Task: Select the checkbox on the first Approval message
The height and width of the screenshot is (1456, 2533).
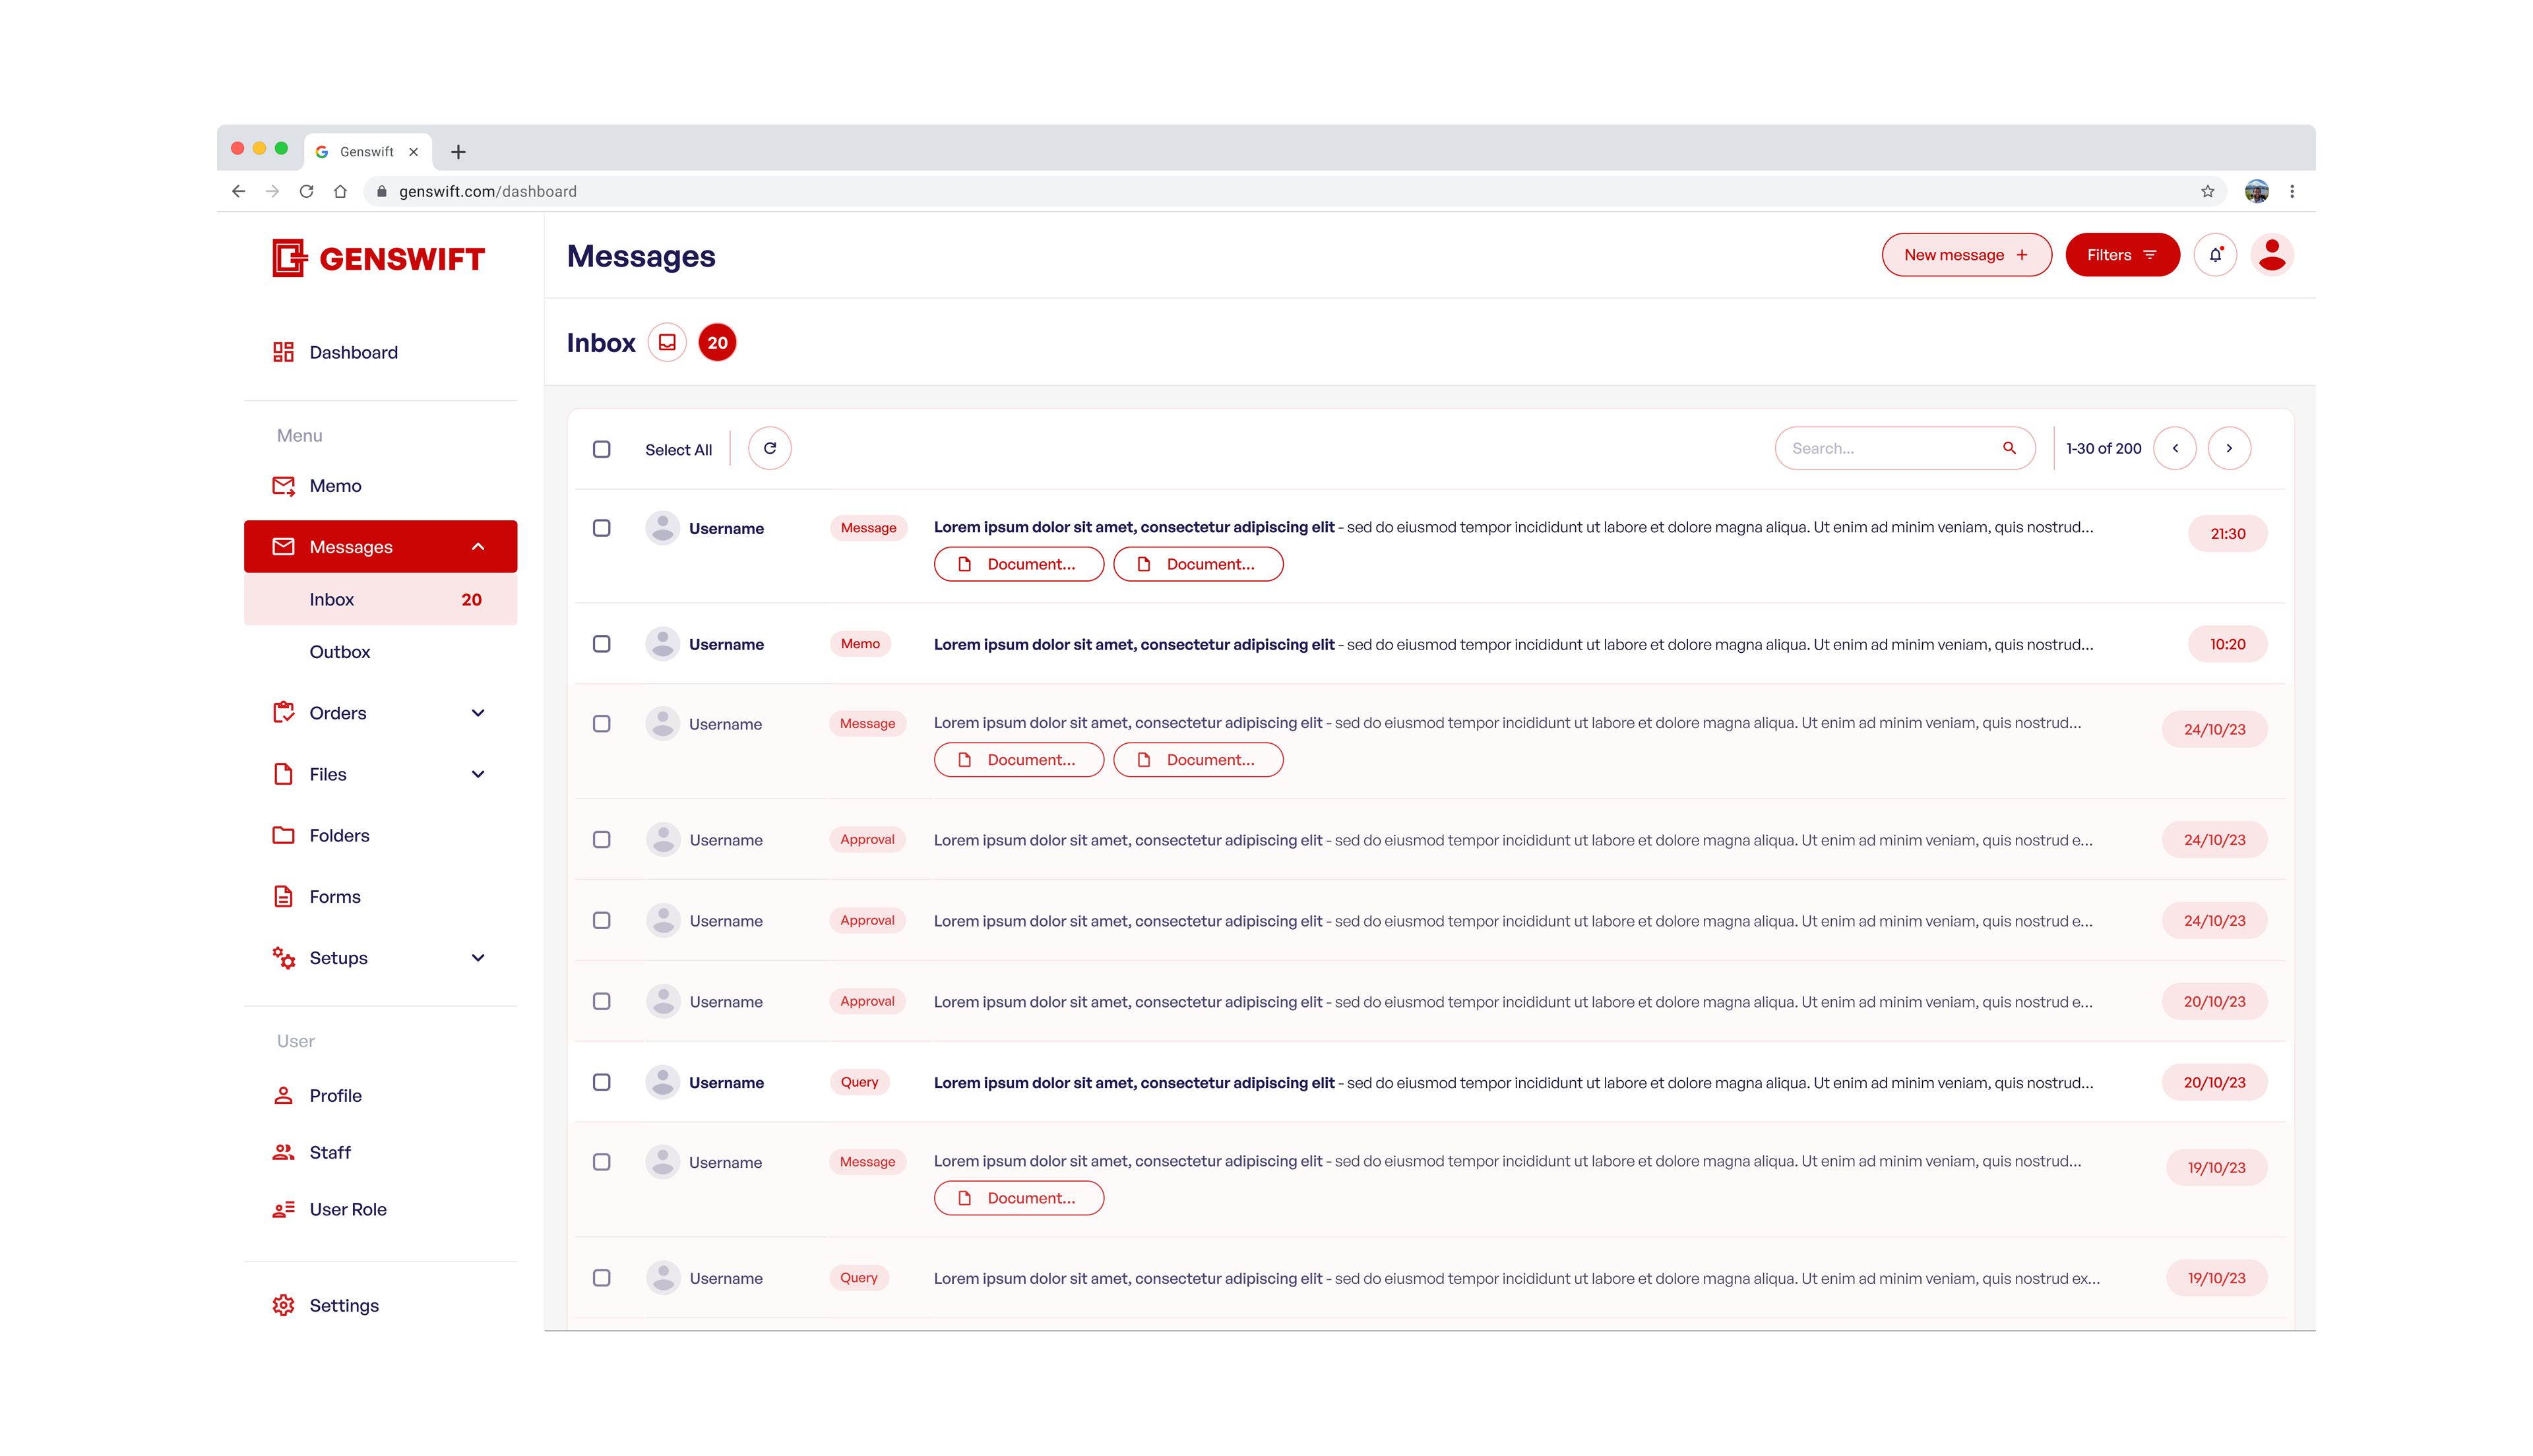Action: point(602,840)
